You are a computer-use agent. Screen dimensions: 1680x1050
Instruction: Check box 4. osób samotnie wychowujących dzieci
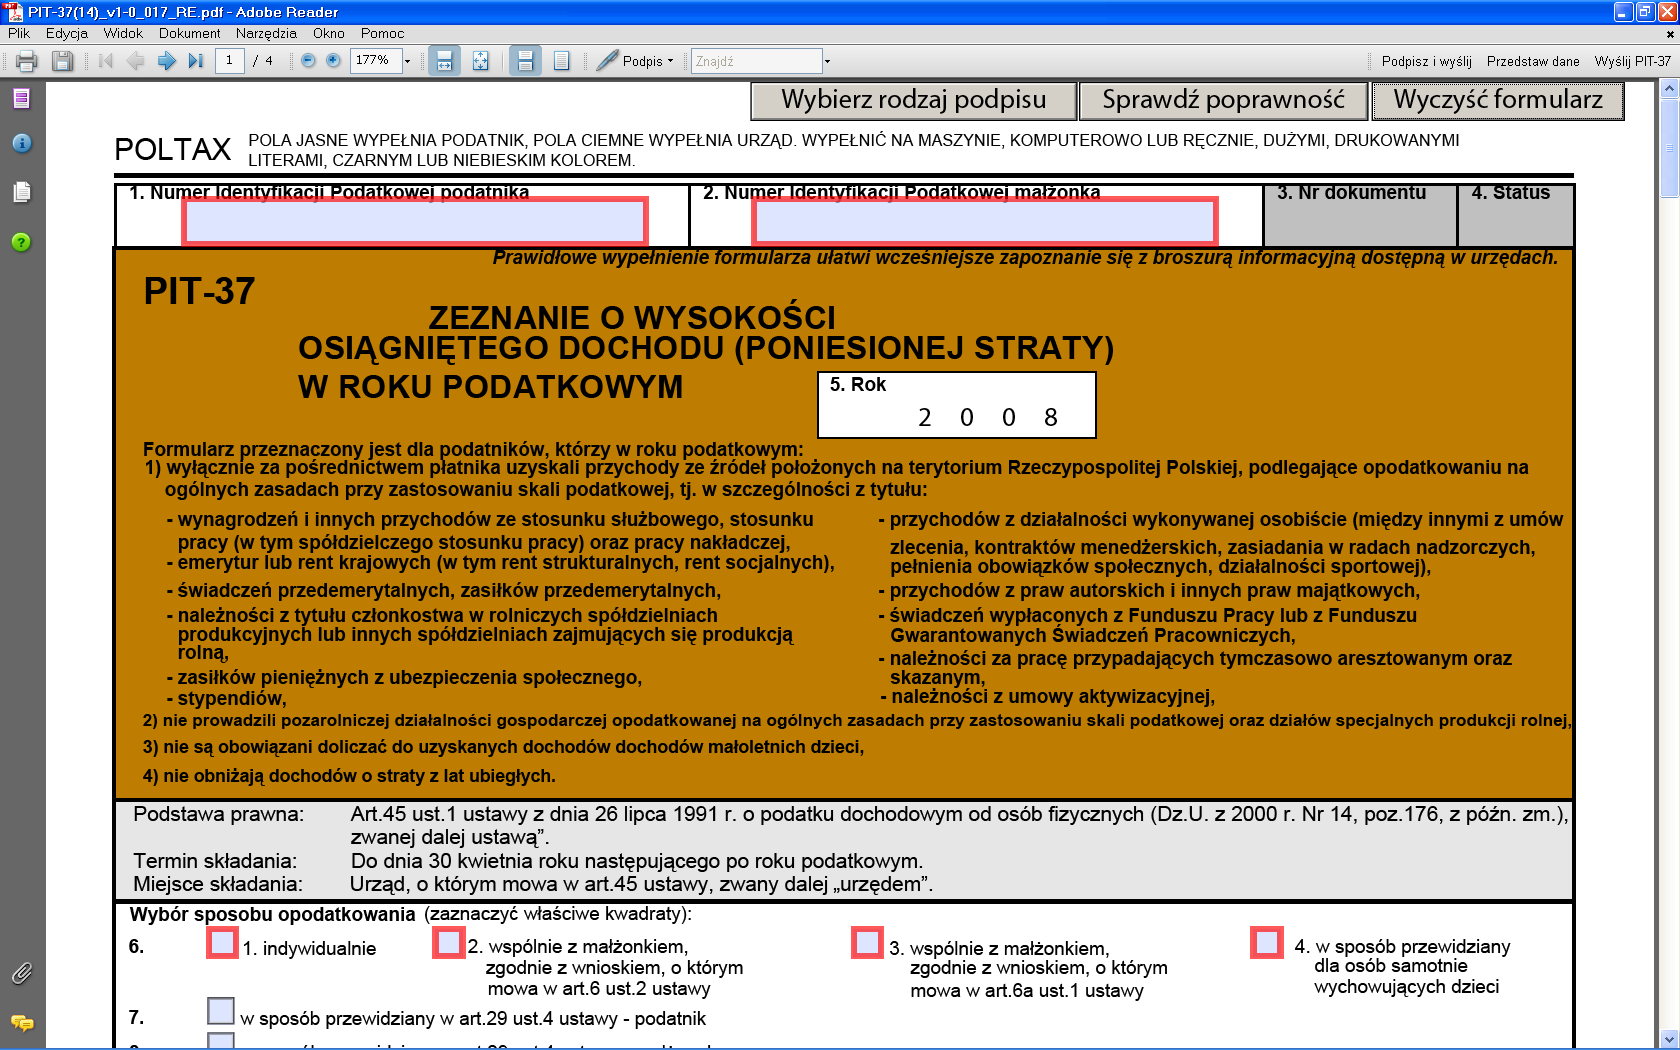click(1267, 942)
